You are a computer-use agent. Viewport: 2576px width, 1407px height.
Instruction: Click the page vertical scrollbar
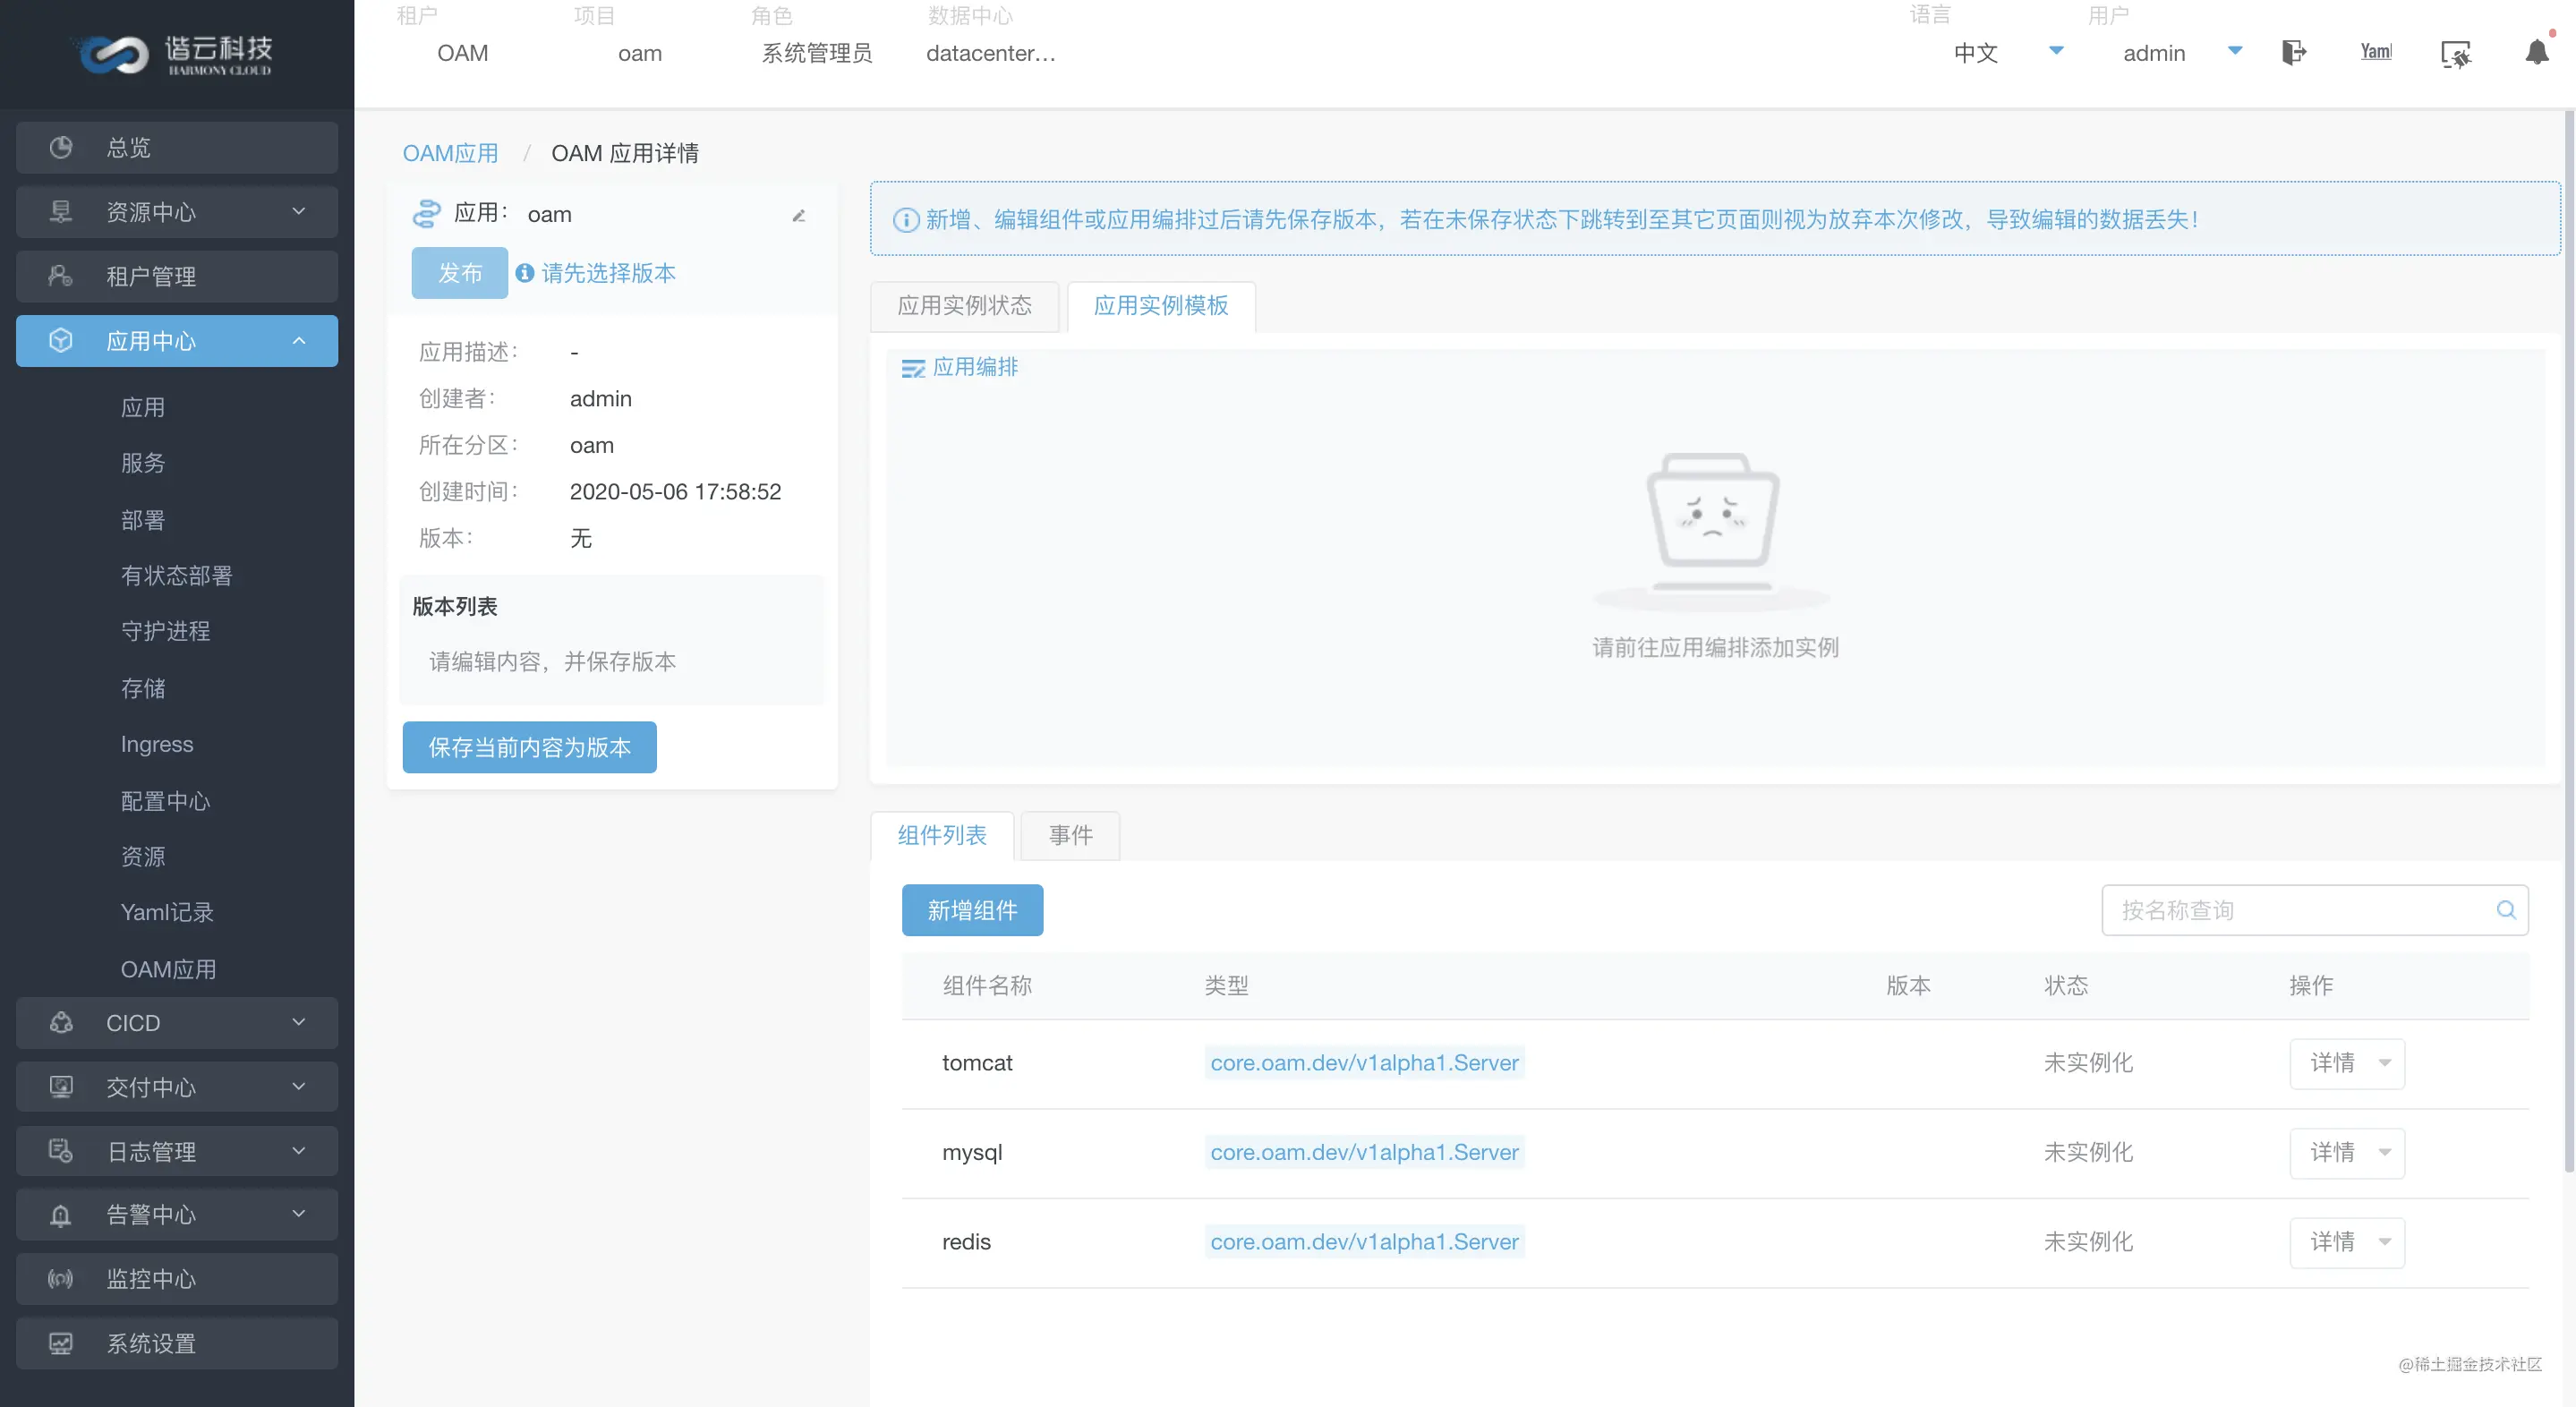coord(2569,640)
